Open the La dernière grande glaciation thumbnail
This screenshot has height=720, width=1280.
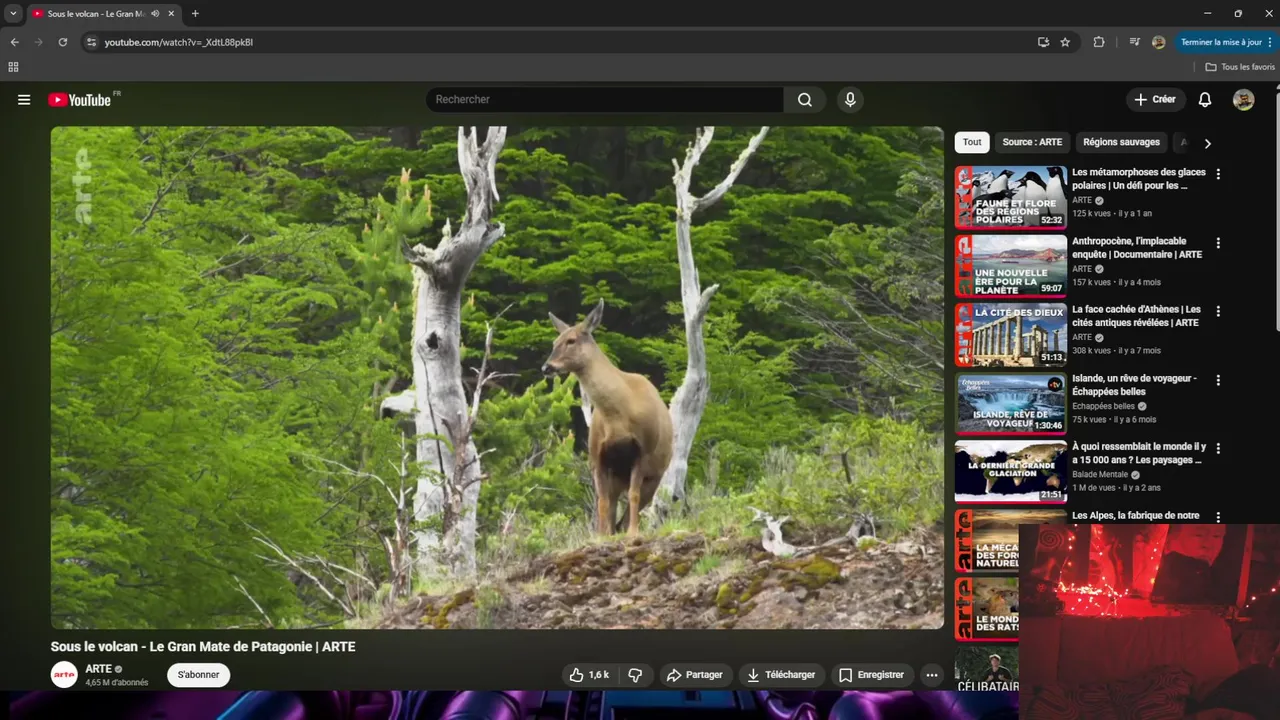tap(1010, 471)
